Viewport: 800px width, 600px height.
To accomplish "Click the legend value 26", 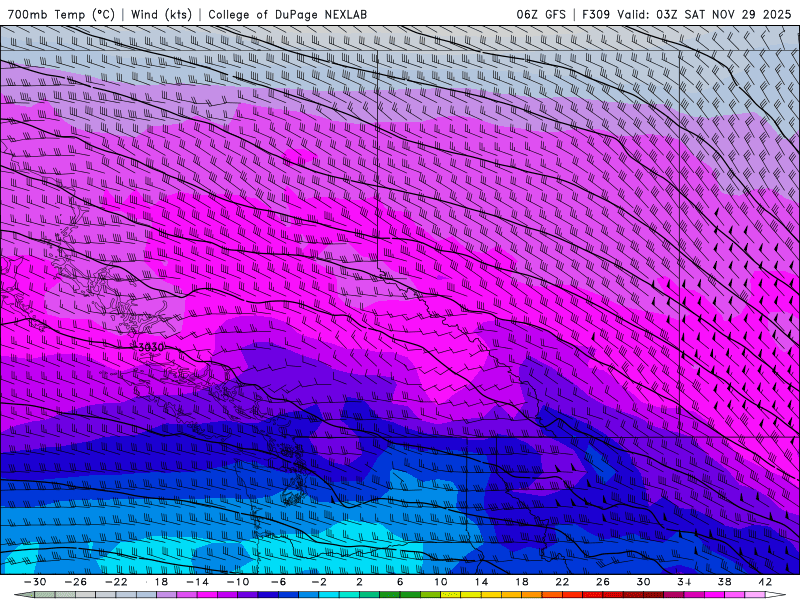I will [x=603, y=582].
